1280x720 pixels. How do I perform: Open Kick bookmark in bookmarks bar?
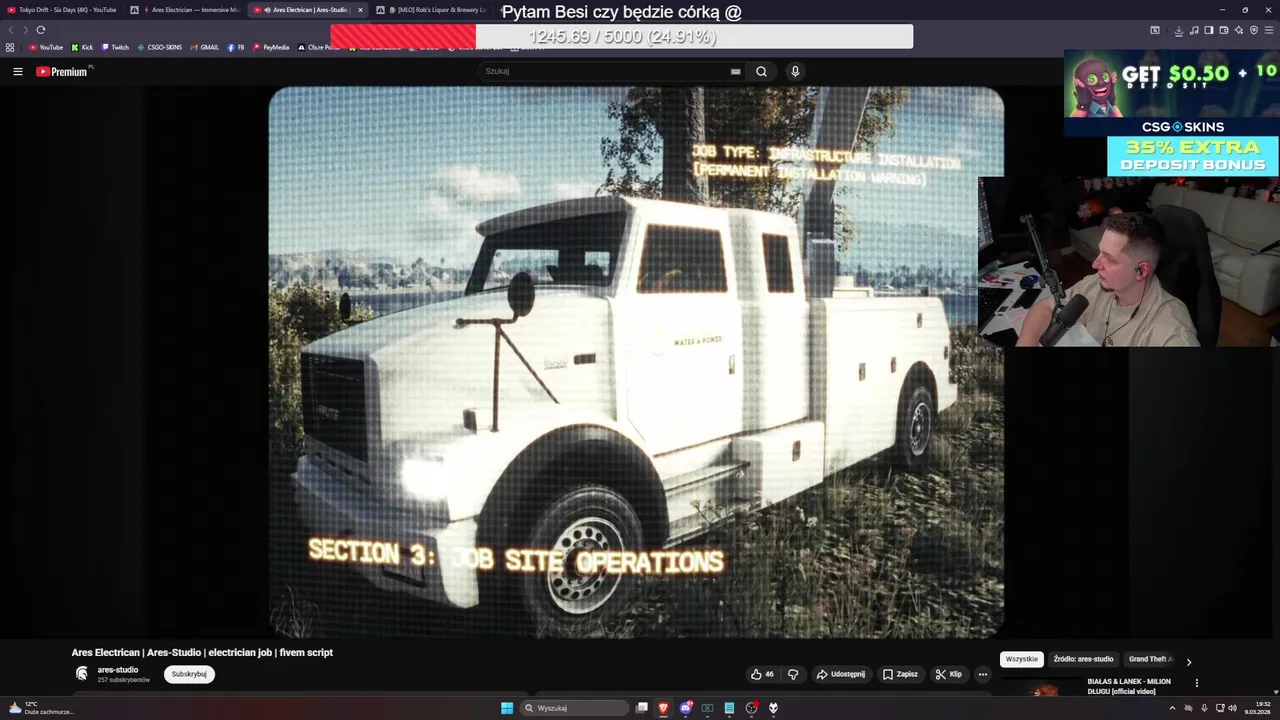tap(82, 47)
